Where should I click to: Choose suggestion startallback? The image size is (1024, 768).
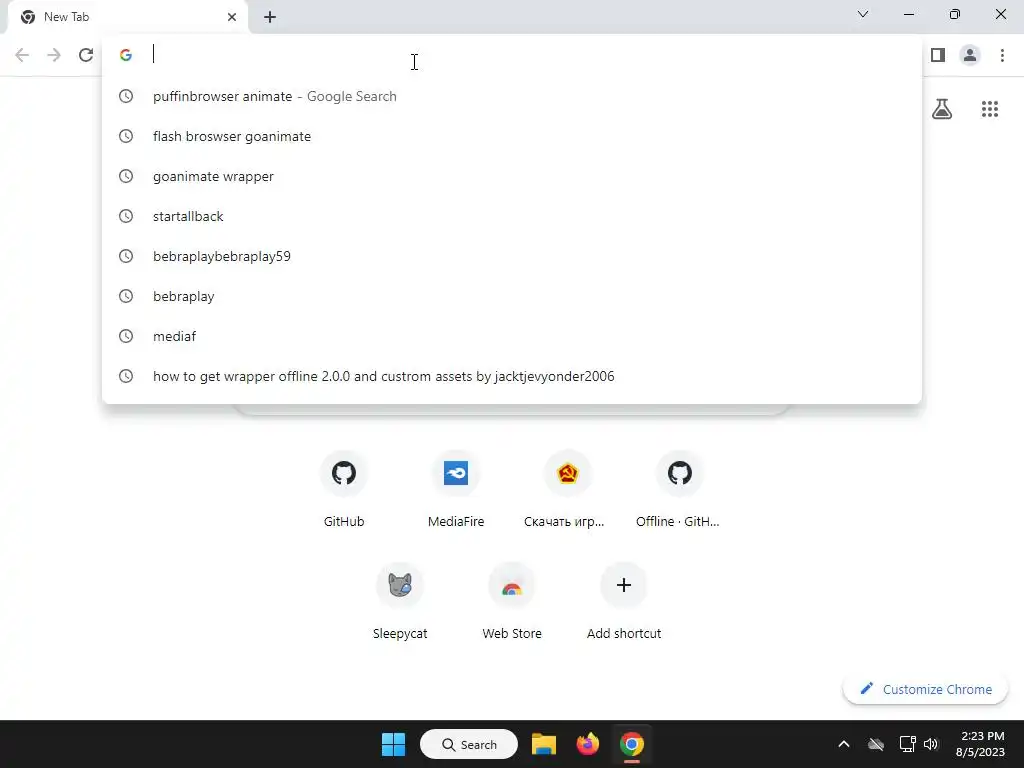tap(512, 216)
